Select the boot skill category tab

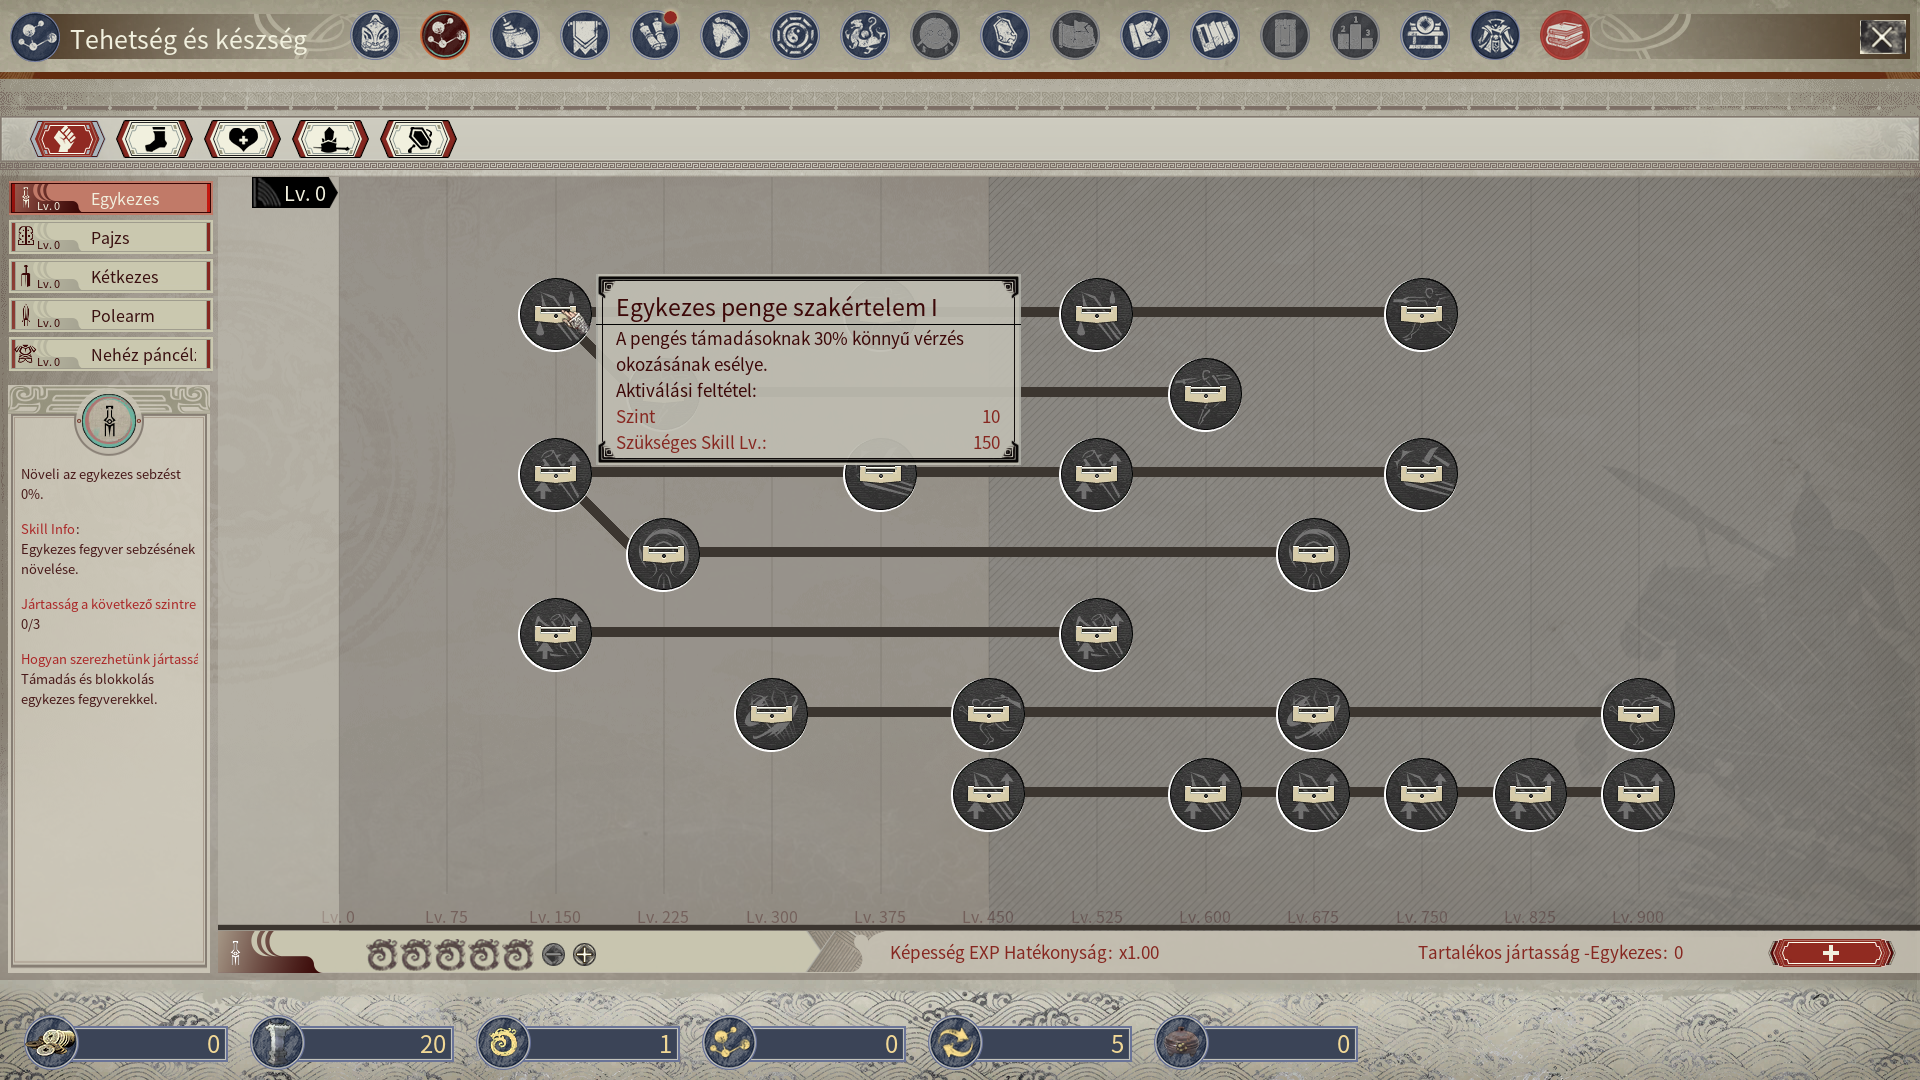tap(154, 139)
